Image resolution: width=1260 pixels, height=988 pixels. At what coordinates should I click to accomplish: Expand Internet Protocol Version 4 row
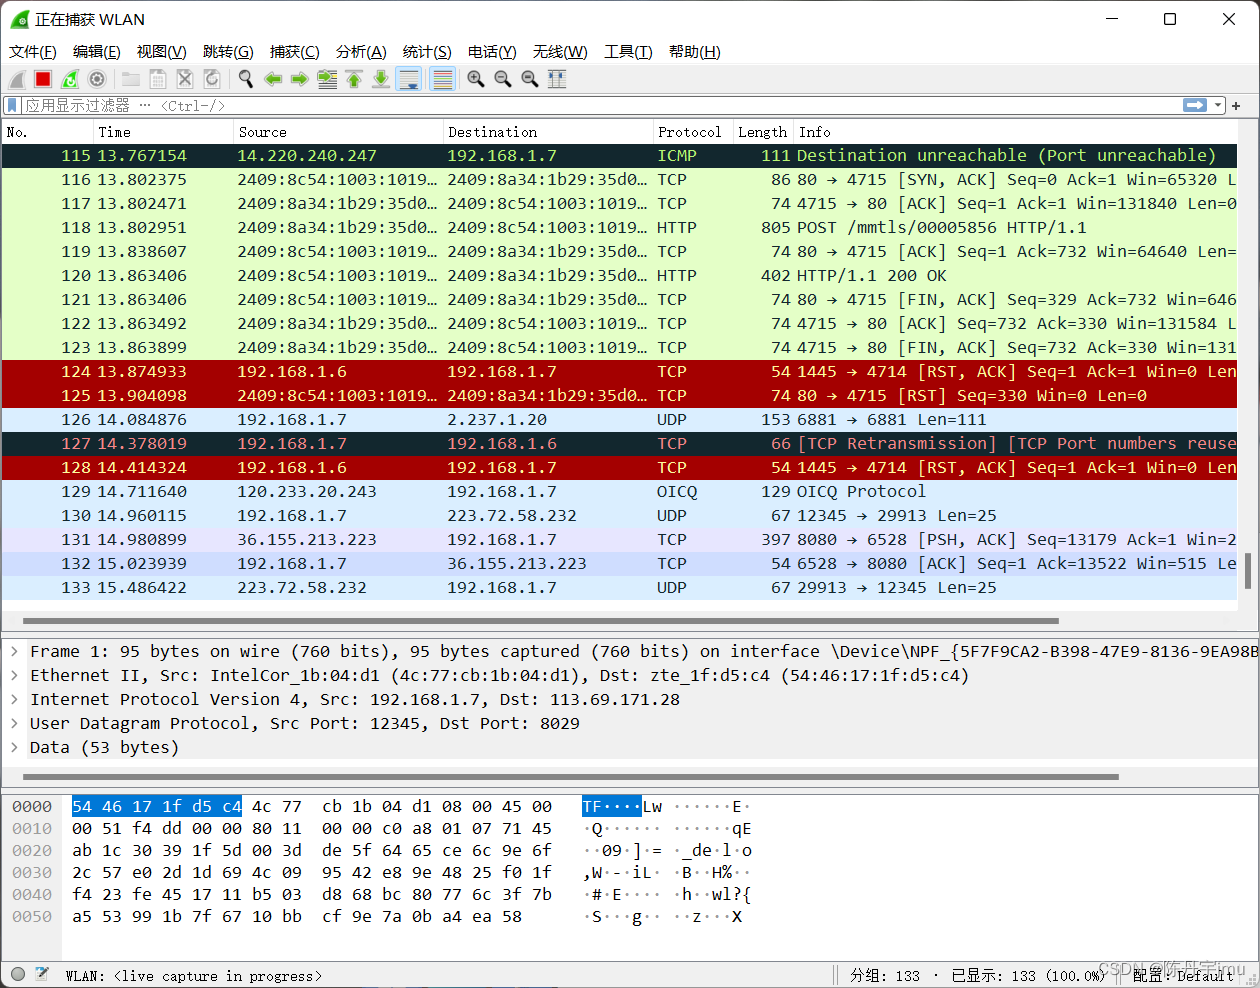(x=14, y=700)
